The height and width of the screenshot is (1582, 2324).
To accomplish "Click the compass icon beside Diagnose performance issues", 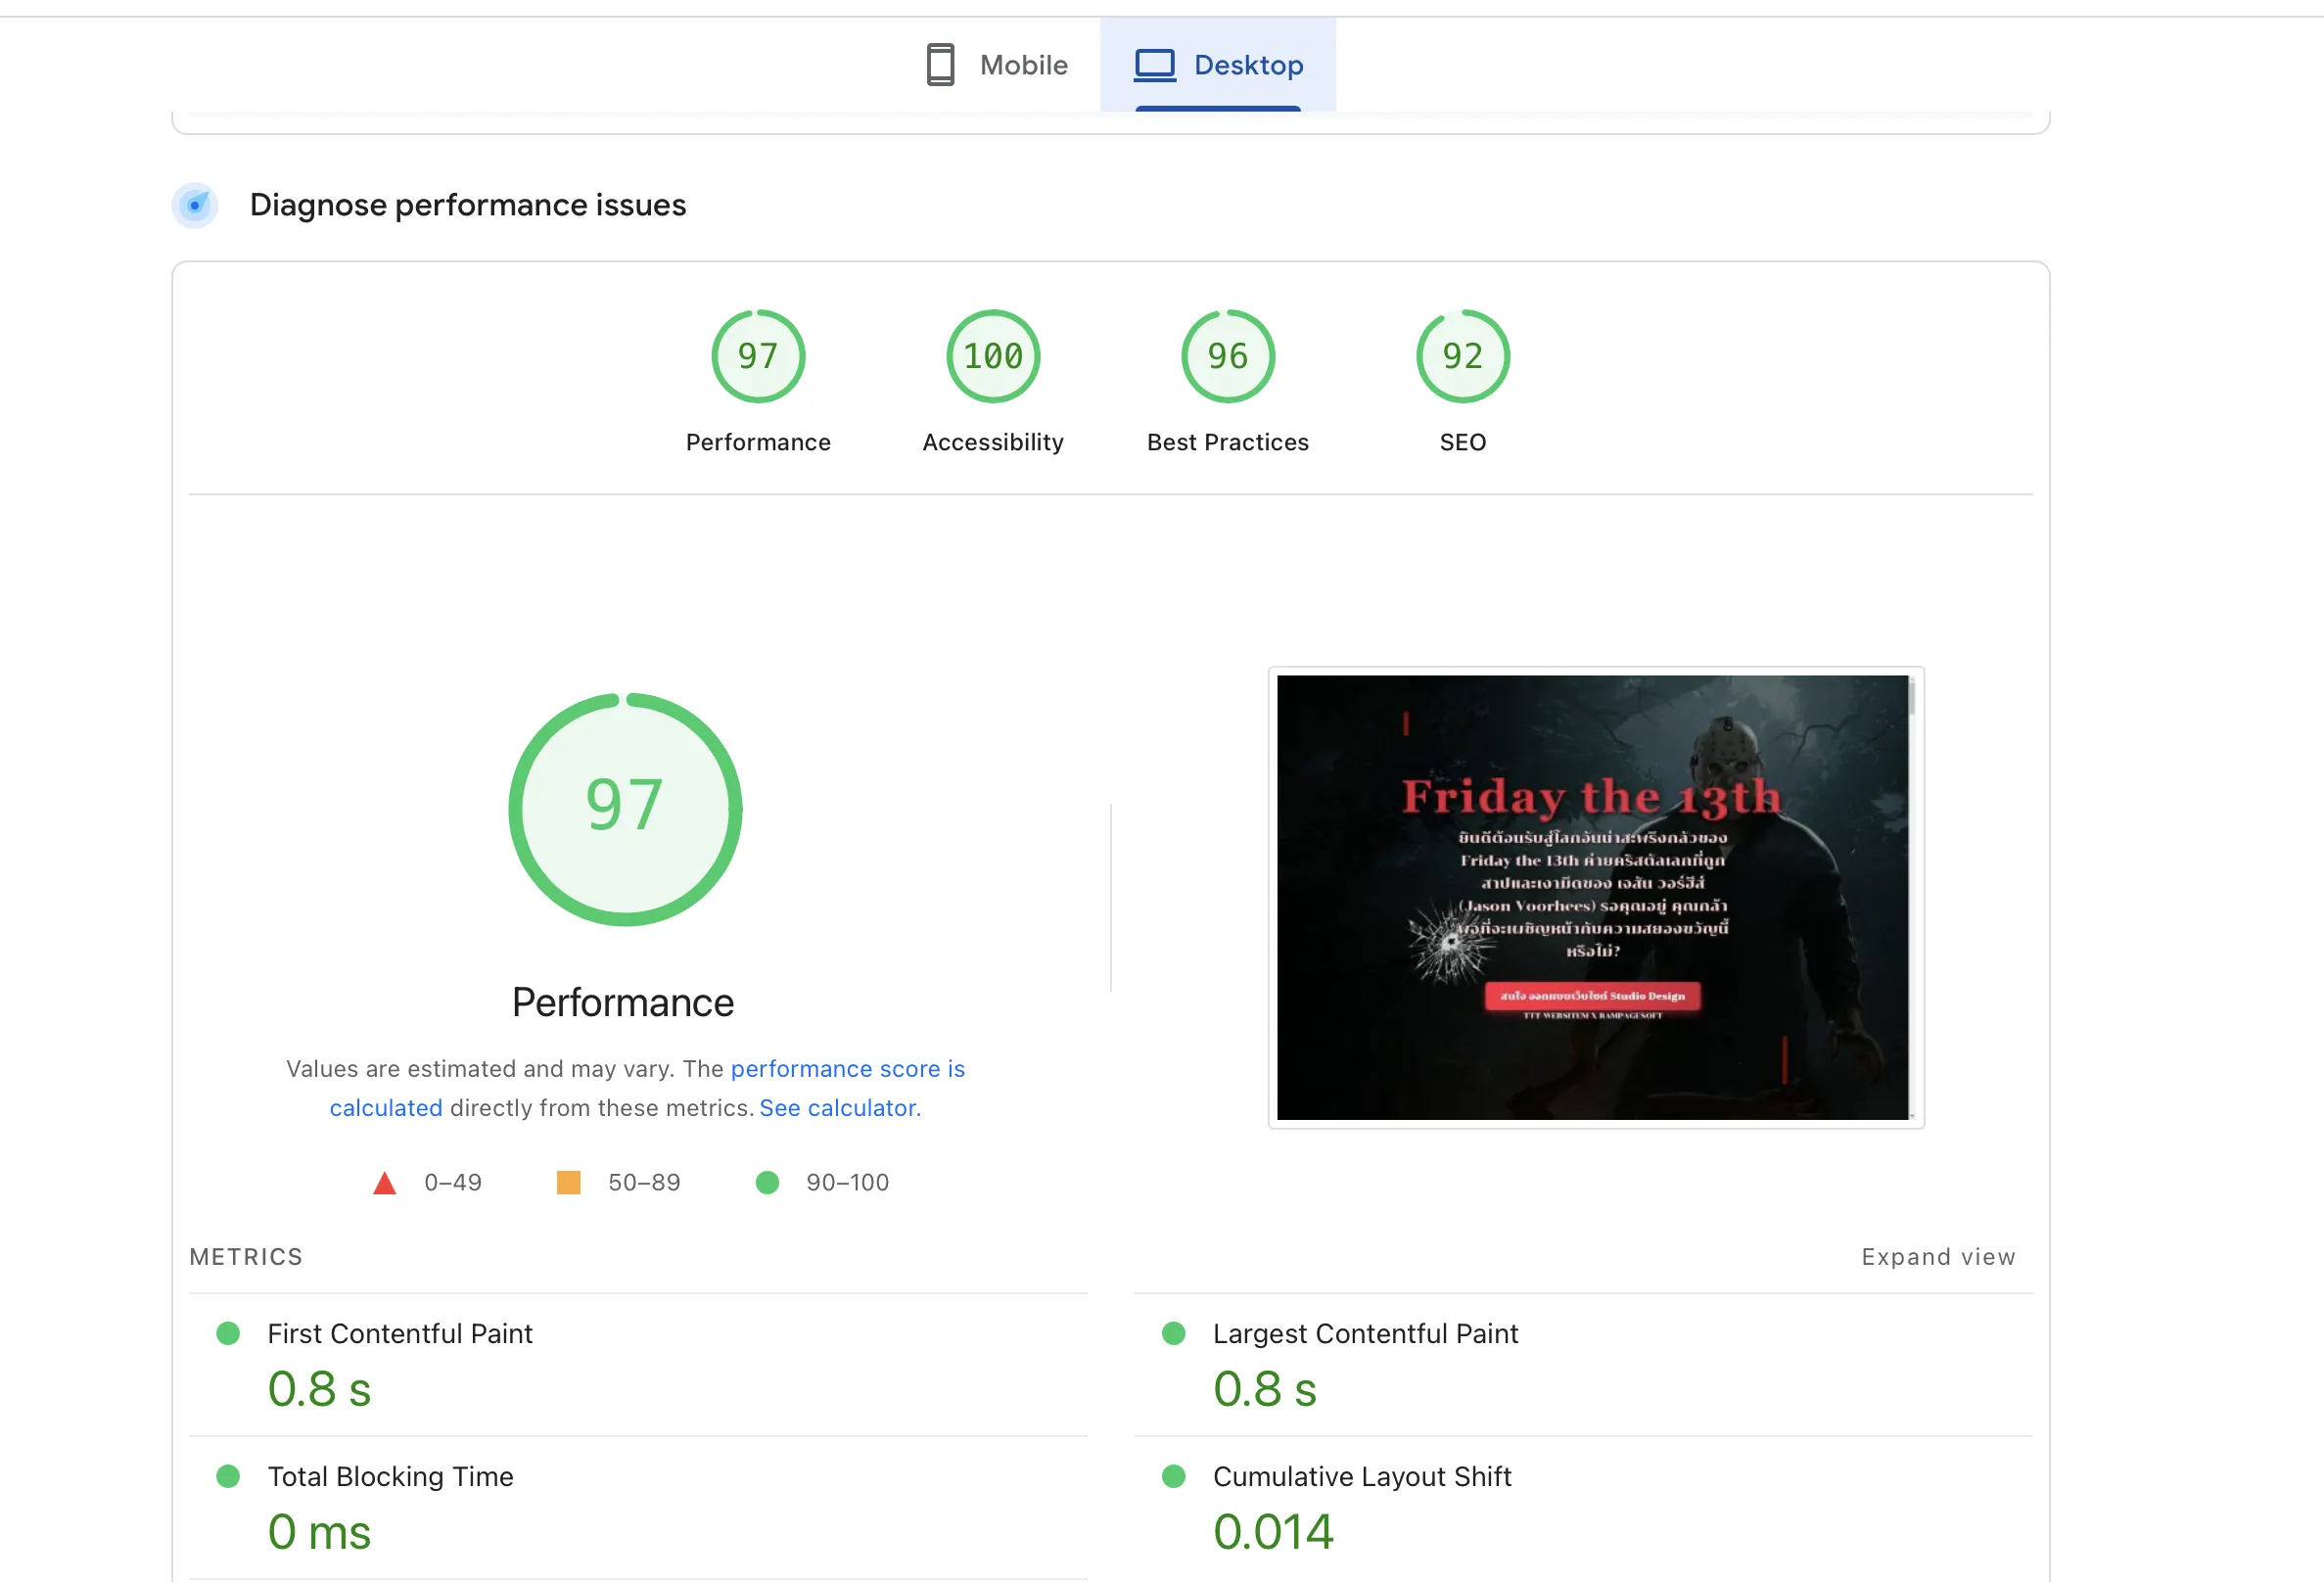I will [195, 205].
